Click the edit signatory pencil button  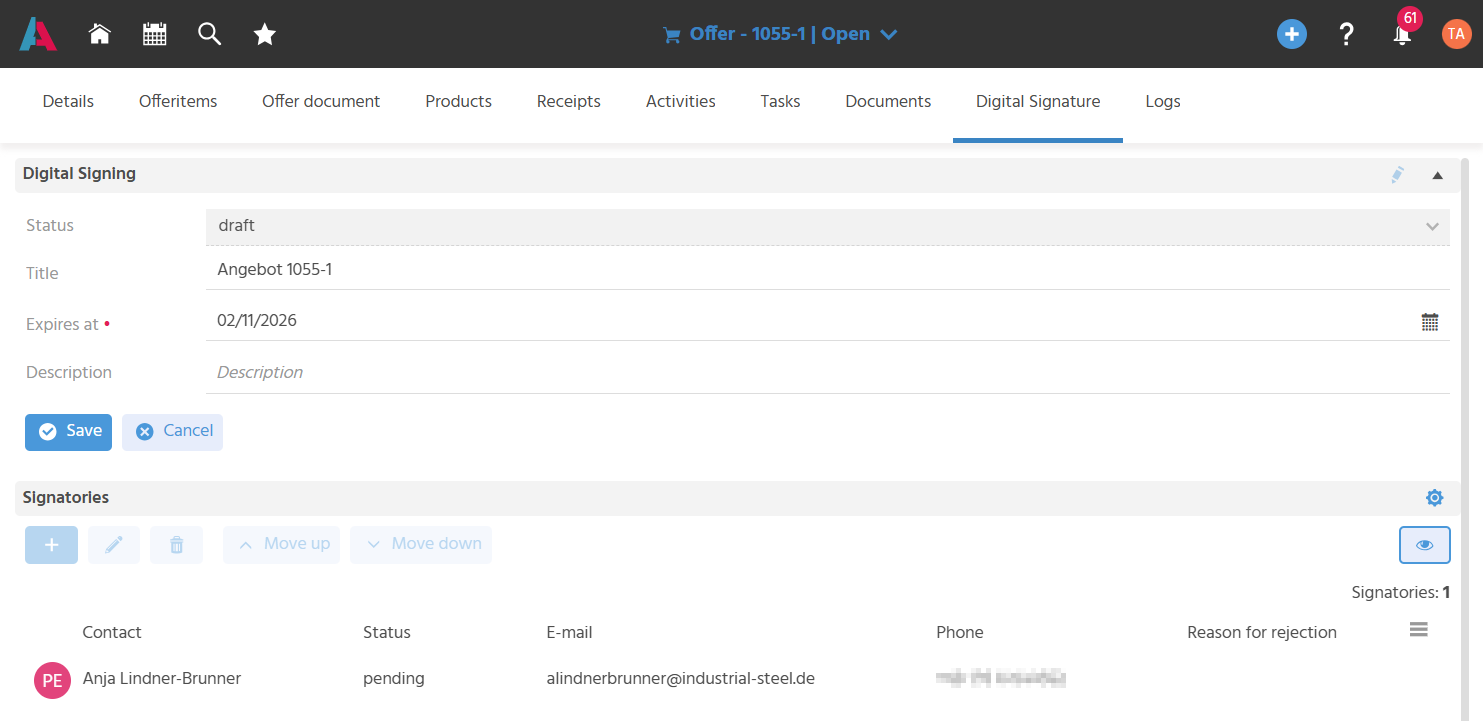click(x=114, y=545)
